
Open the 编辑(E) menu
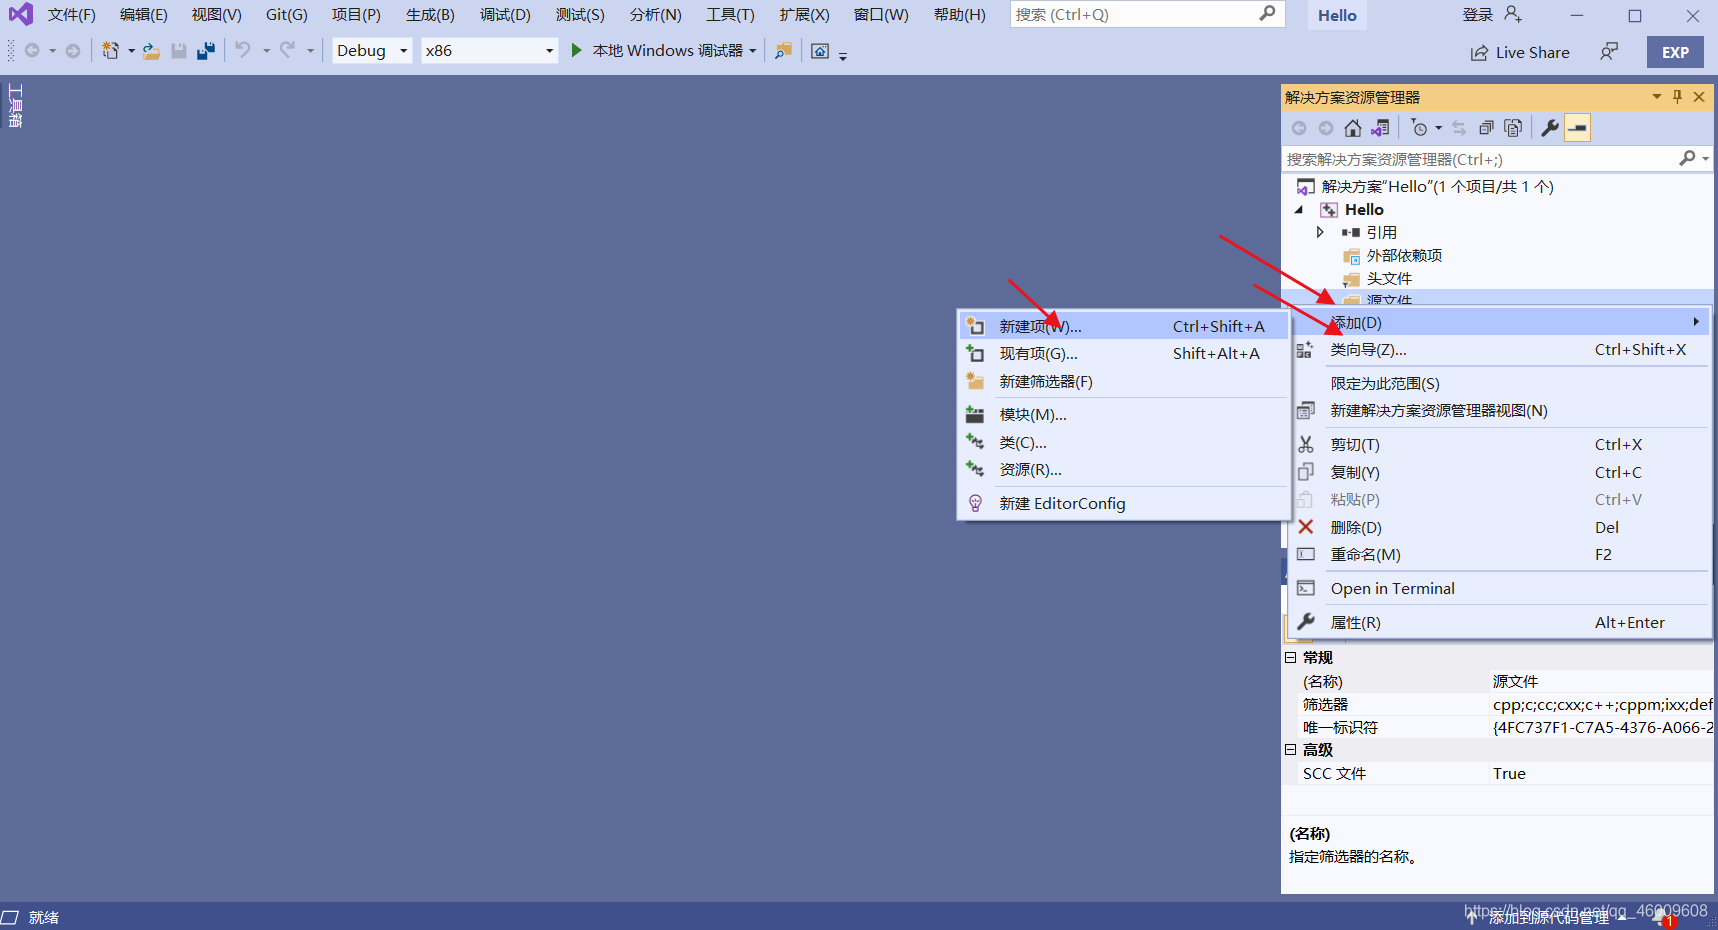tap(143, 15)
